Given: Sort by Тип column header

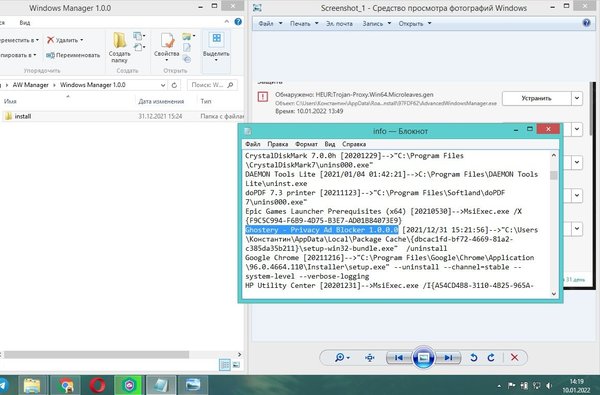Looking at the screenshot, I should click(x=206, y=101).
